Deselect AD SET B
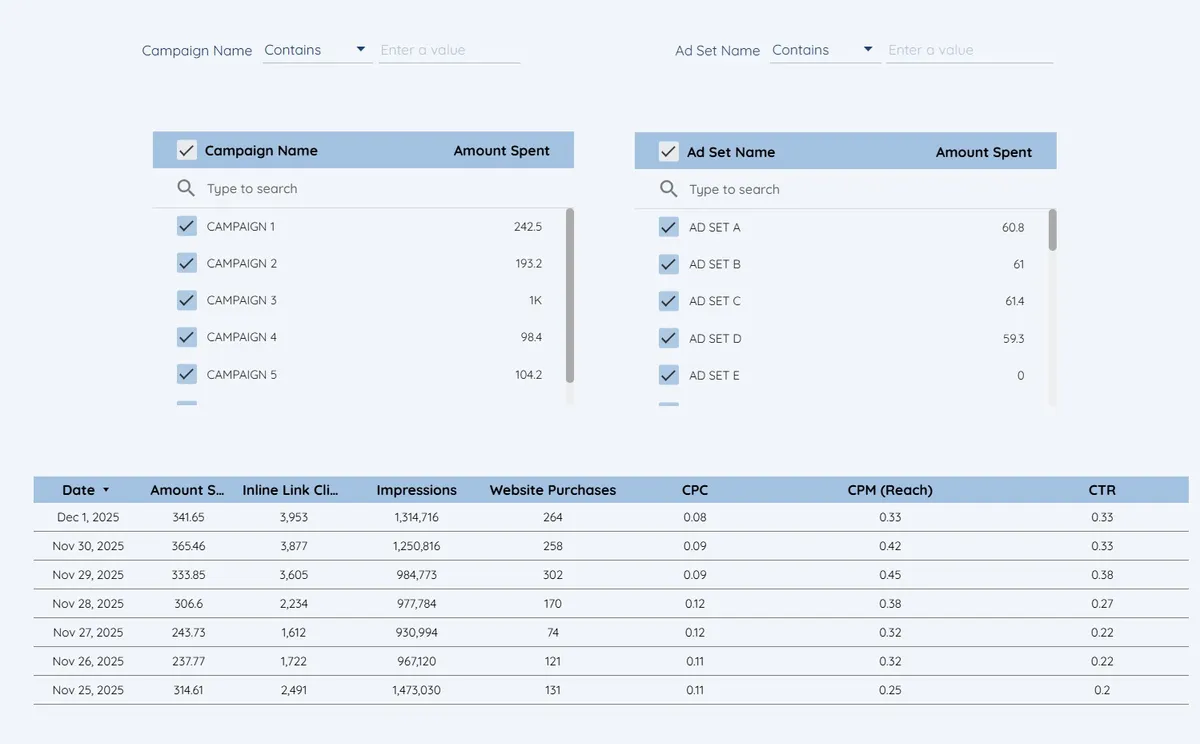Screen dimensions: 1200x744 [668, 264]
